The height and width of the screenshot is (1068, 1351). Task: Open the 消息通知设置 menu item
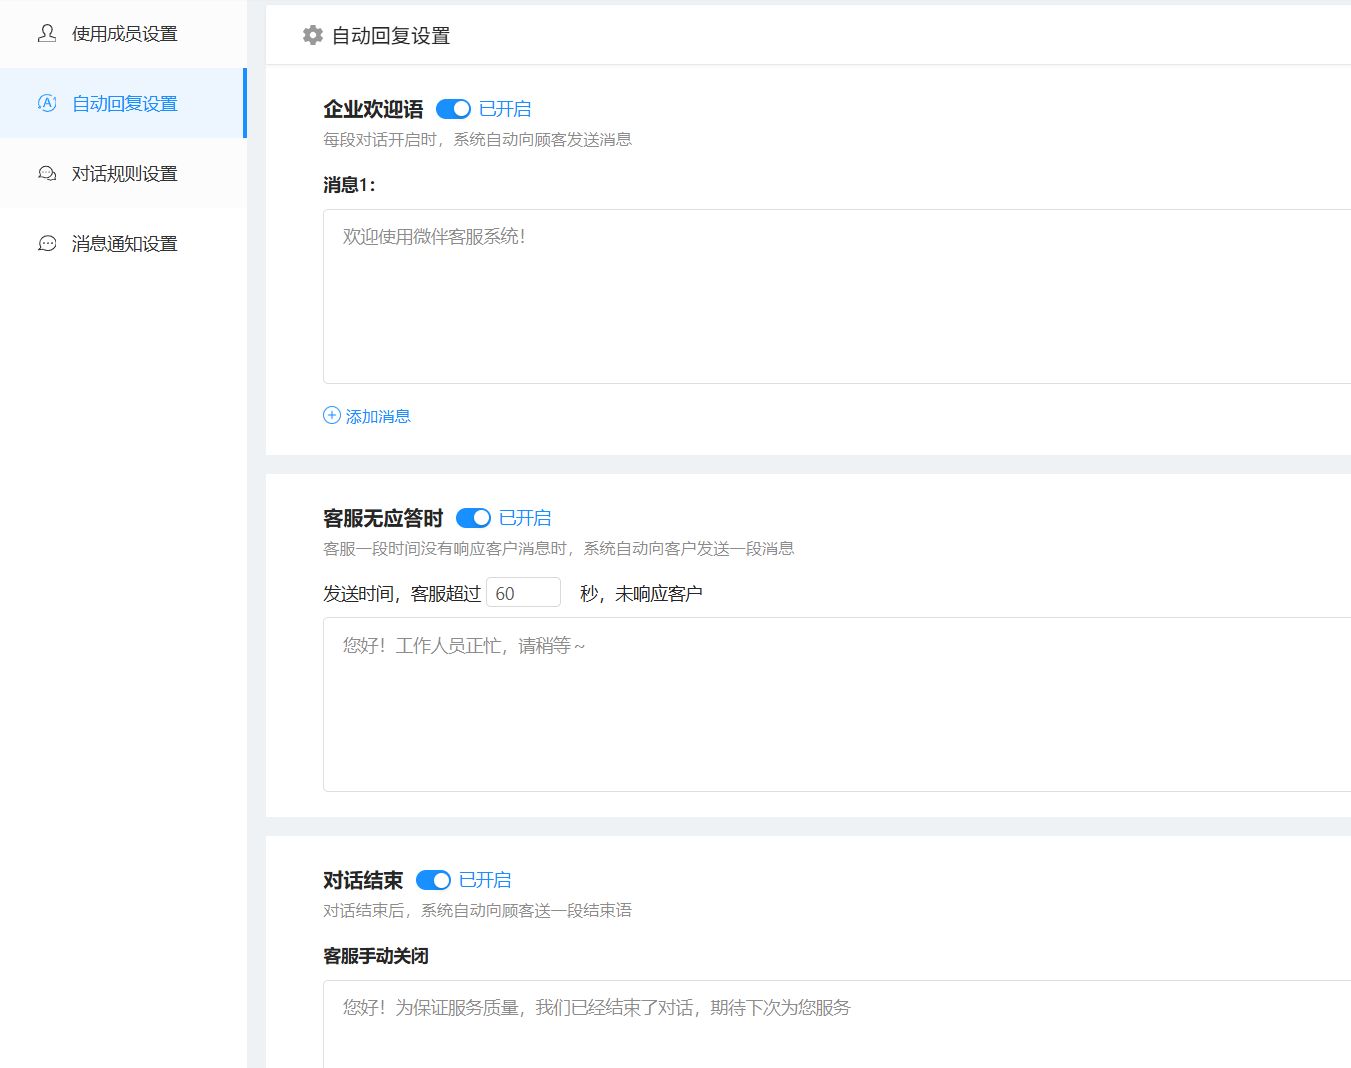(123, 243)
